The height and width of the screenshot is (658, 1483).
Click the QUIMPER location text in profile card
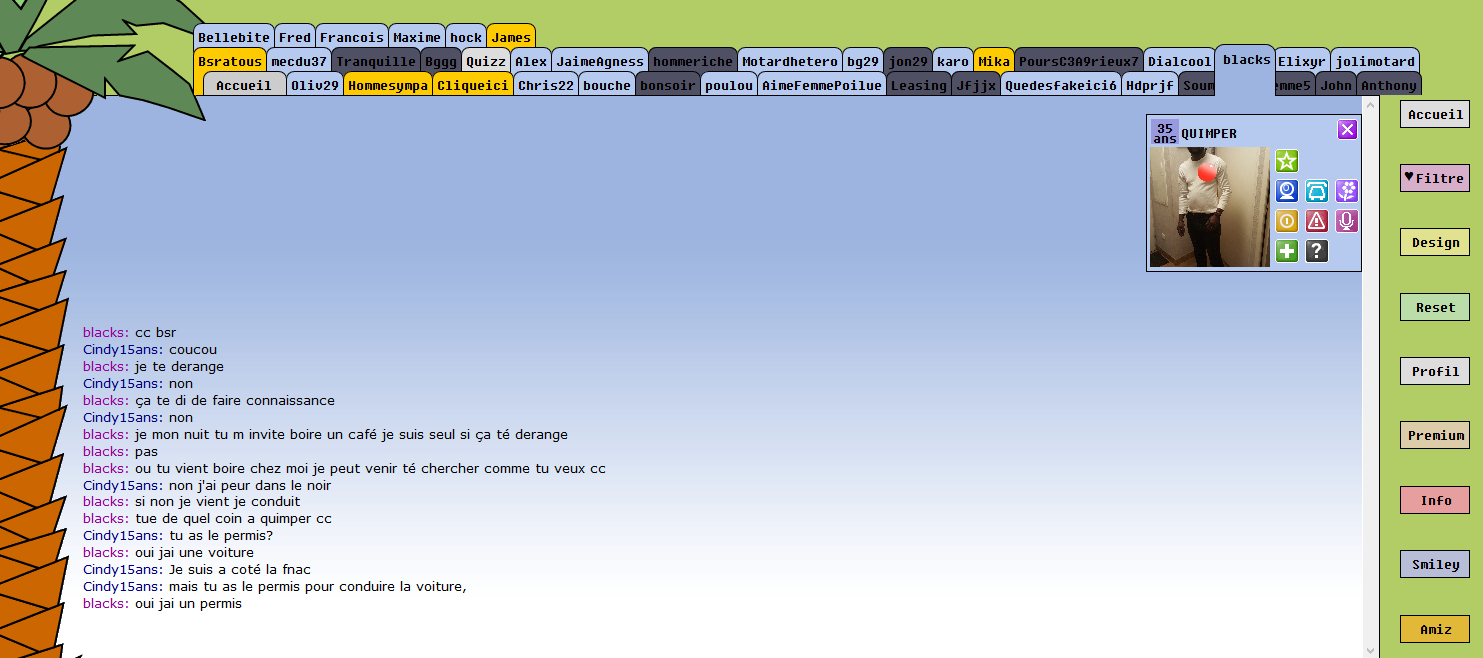click(1209, 133)
